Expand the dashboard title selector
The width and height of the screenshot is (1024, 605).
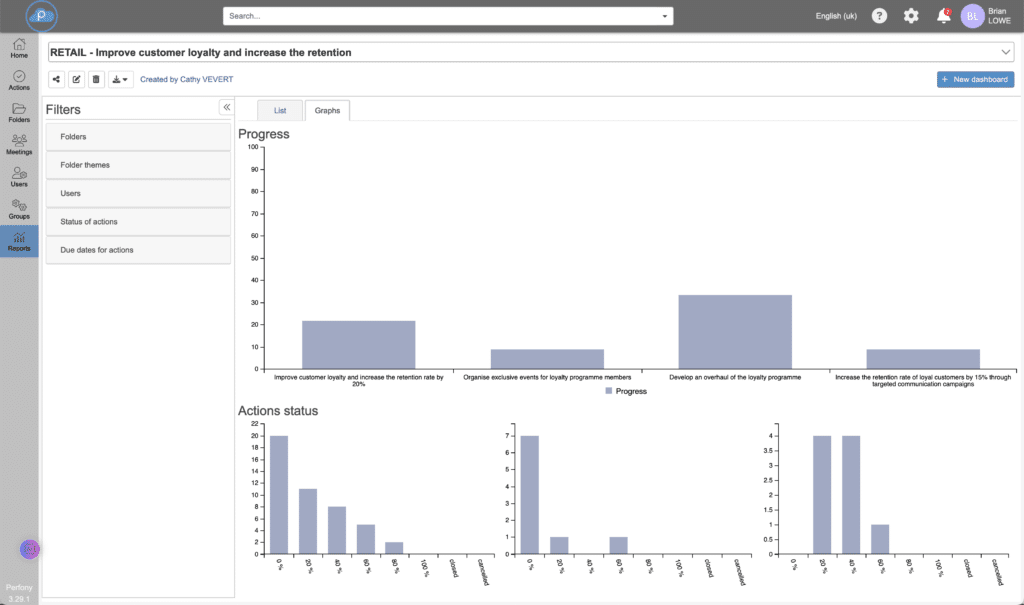[1005, 52]
